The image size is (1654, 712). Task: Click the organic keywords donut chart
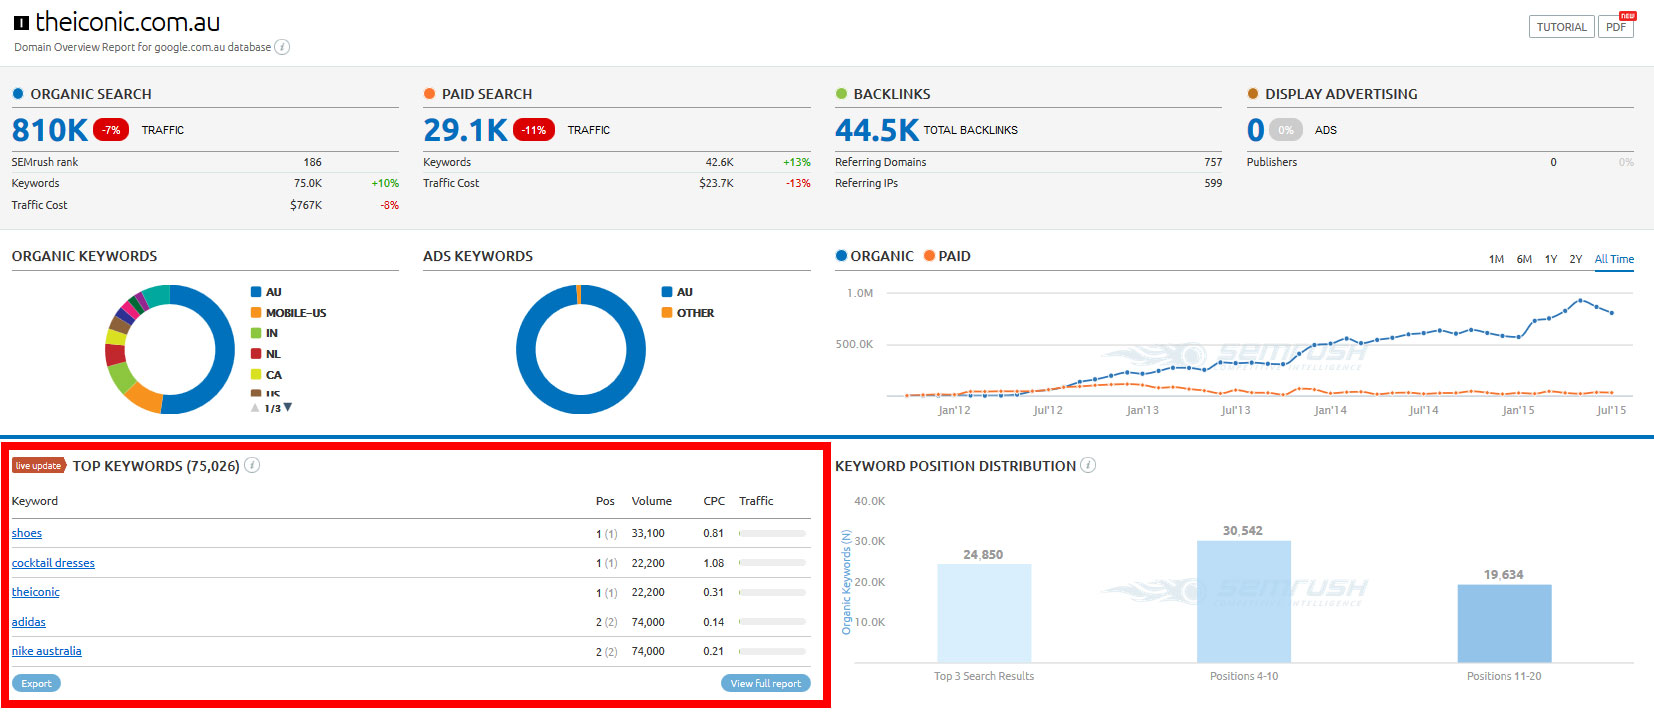(170, 349)
